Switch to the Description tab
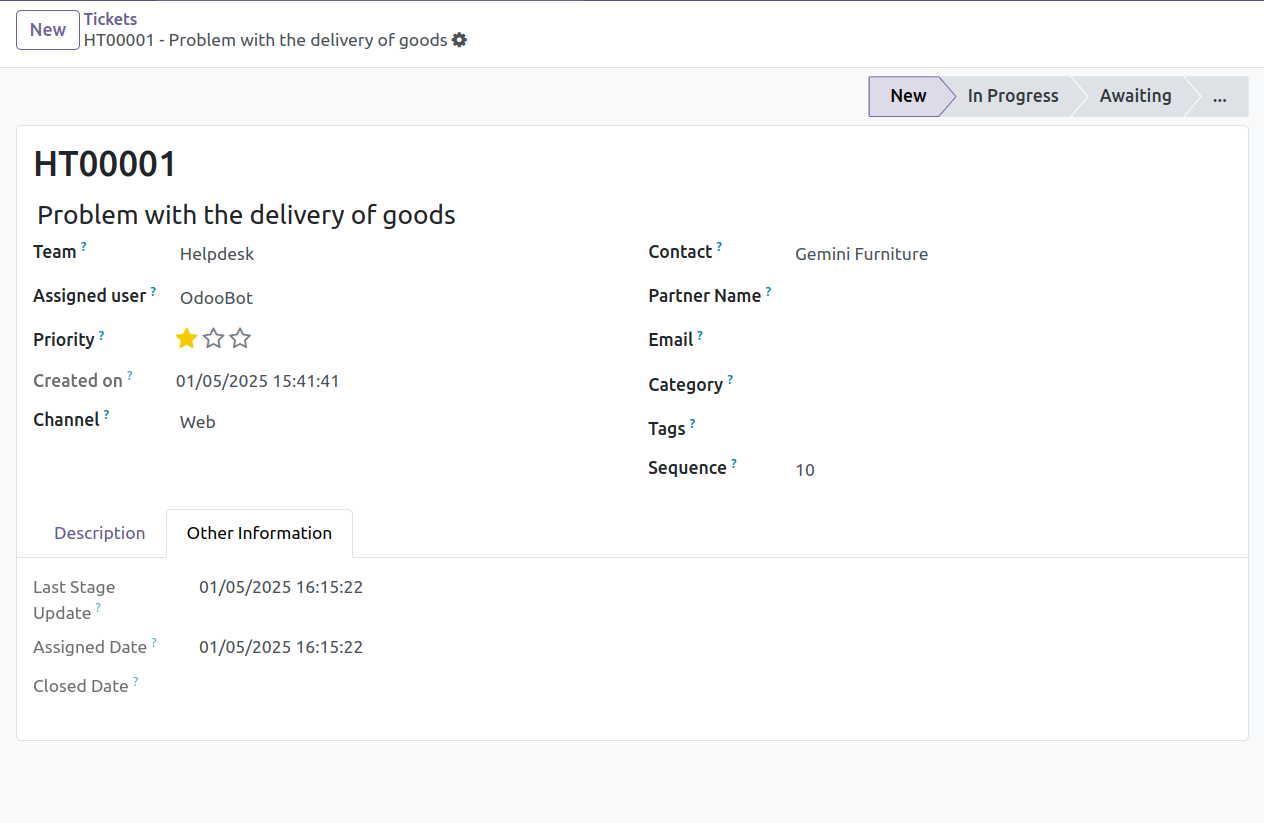The width and height of the screenshot is (1264, 823). (x=100, y=533)
